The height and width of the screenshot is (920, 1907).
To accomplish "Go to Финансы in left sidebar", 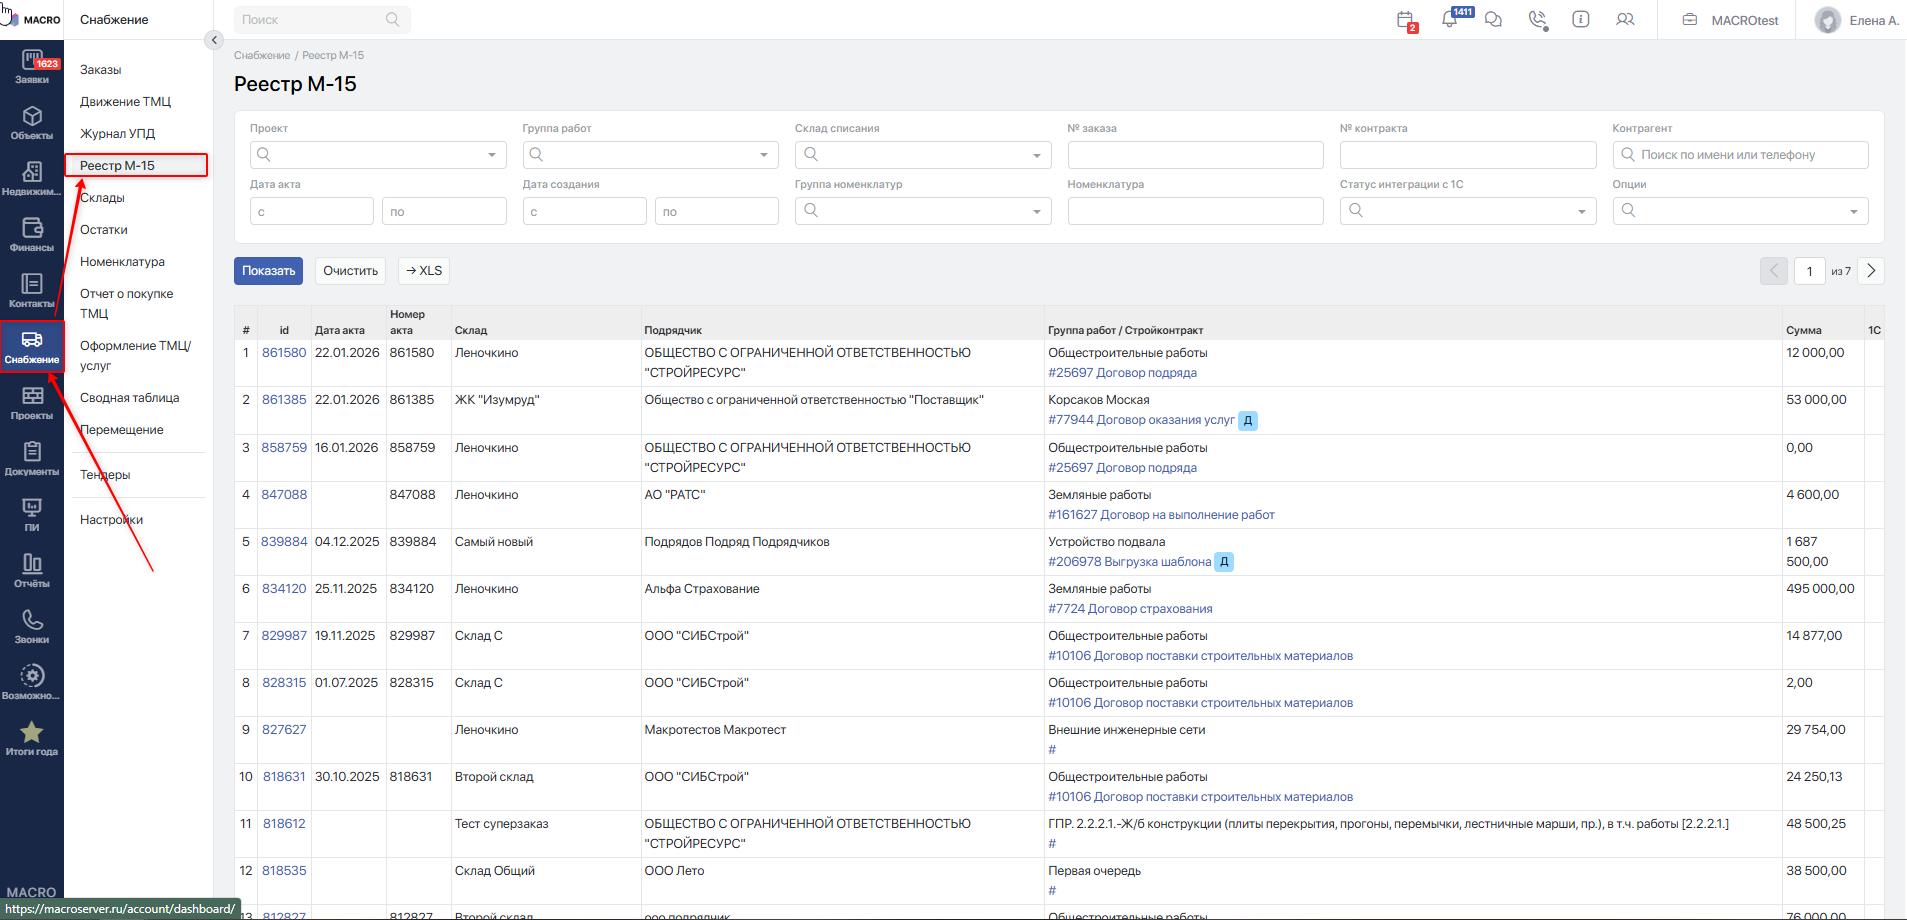I will point(32,235).
